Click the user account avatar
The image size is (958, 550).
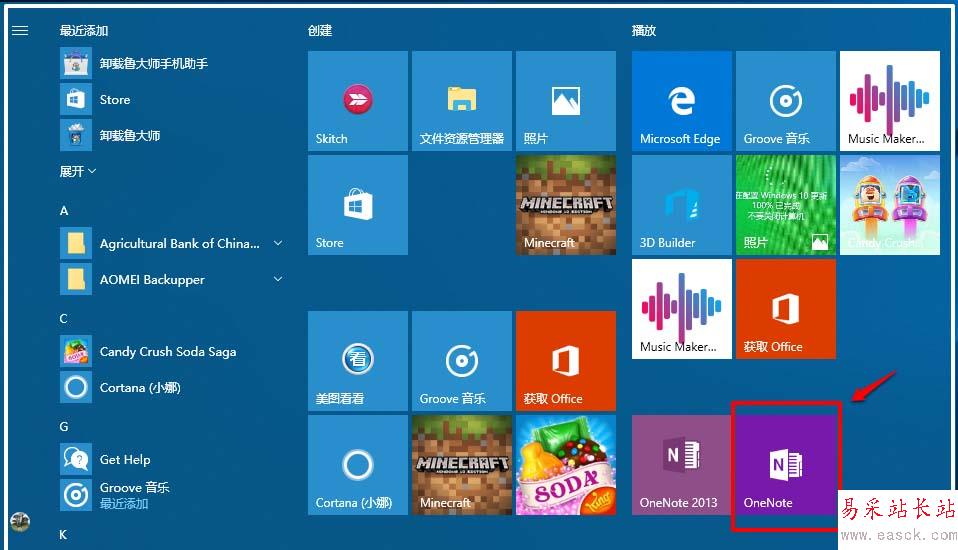click(x=20, y=521)
